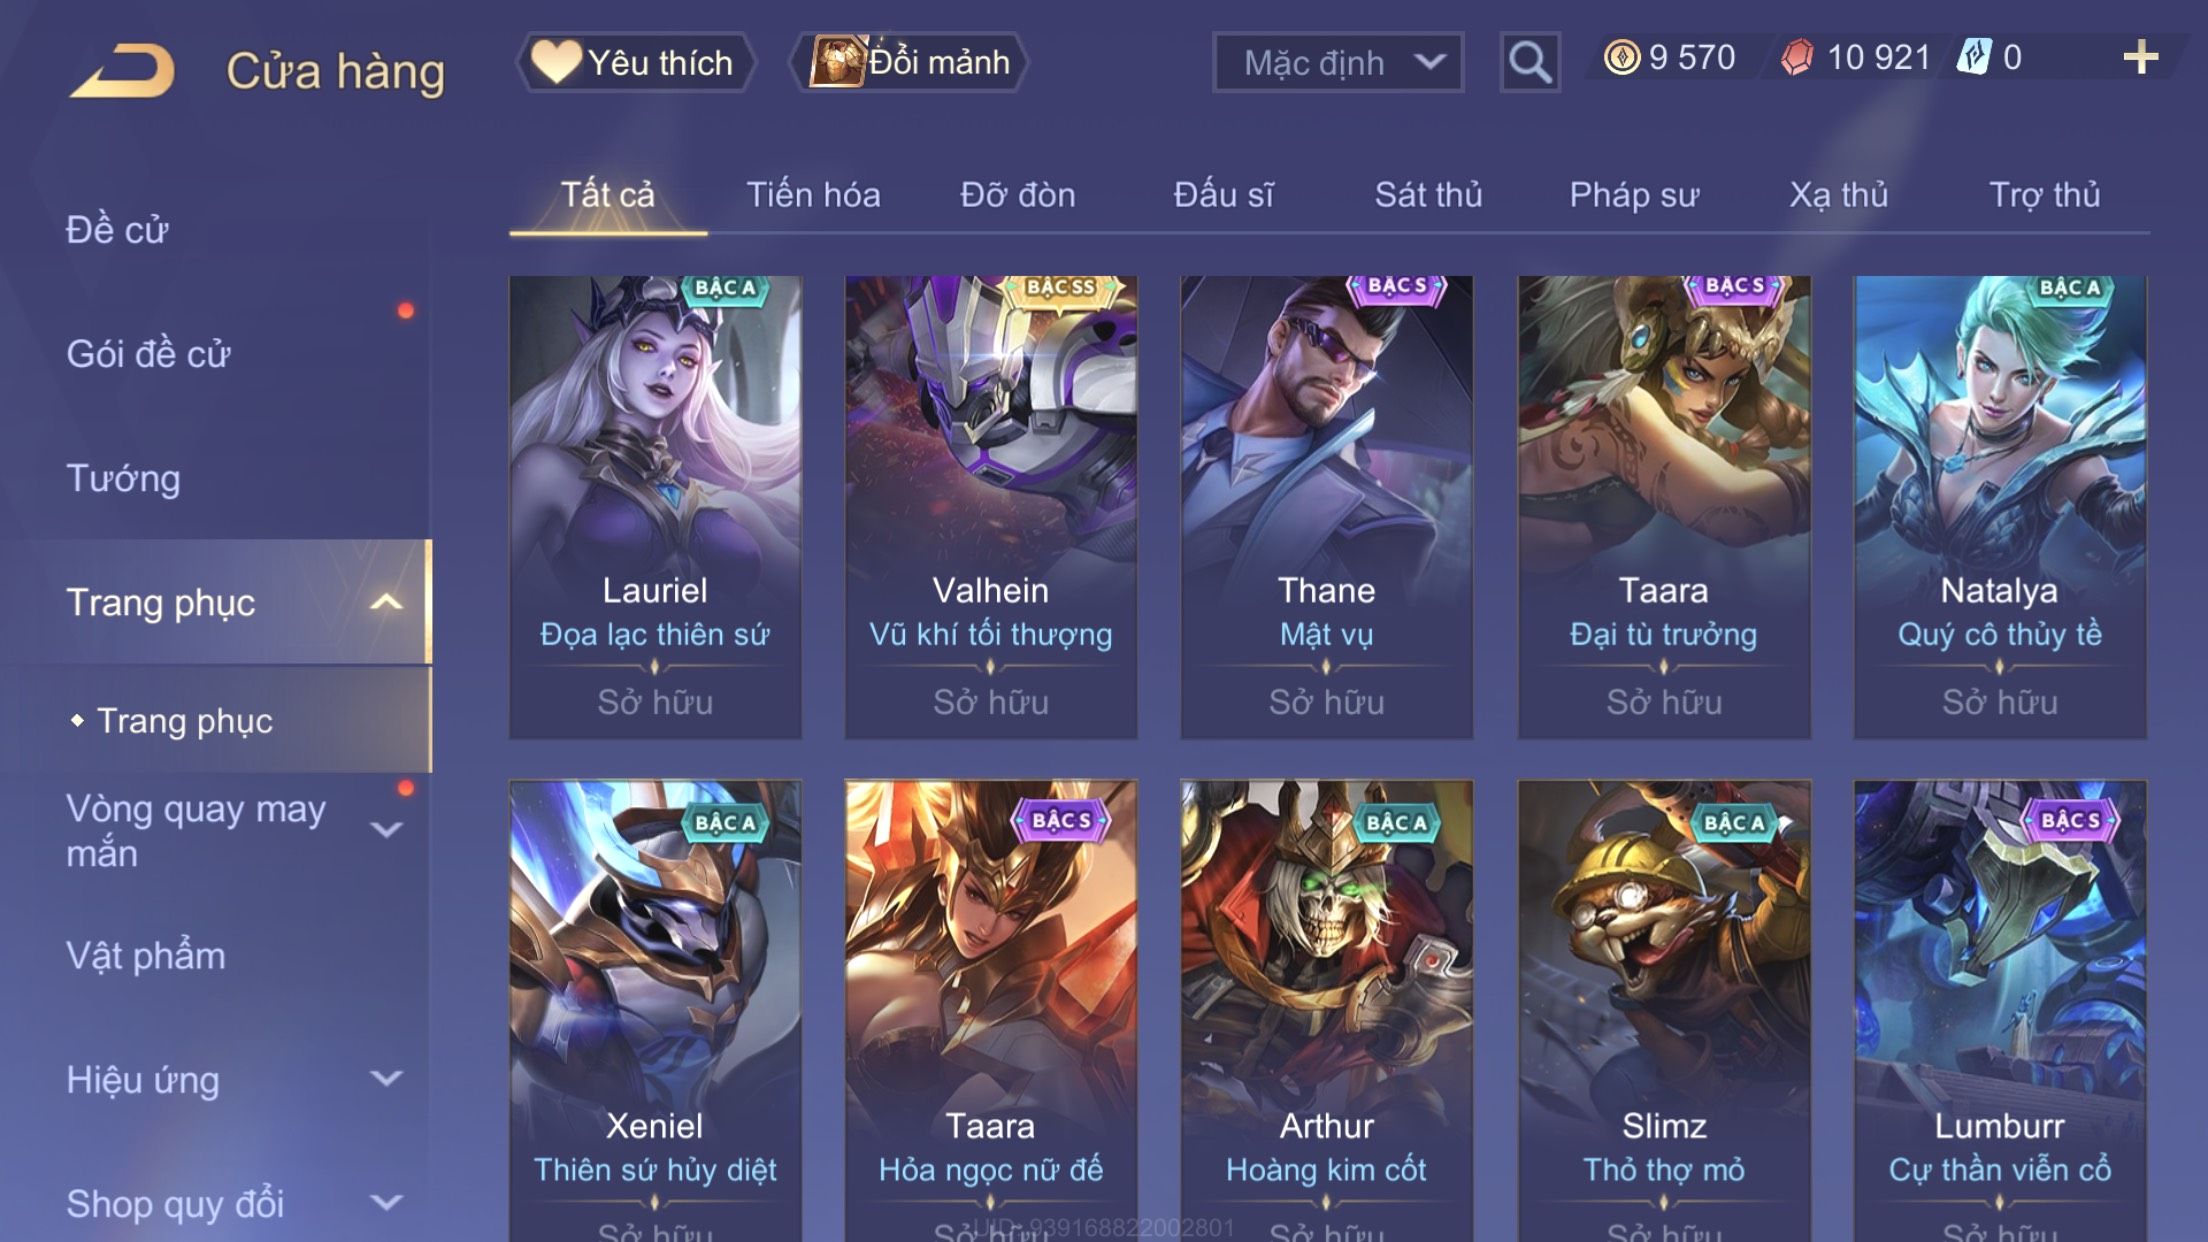Open the Yêu thích heart favorites
The width and height of the screenshot is (2208, 1242).
[x=635, y=62]
